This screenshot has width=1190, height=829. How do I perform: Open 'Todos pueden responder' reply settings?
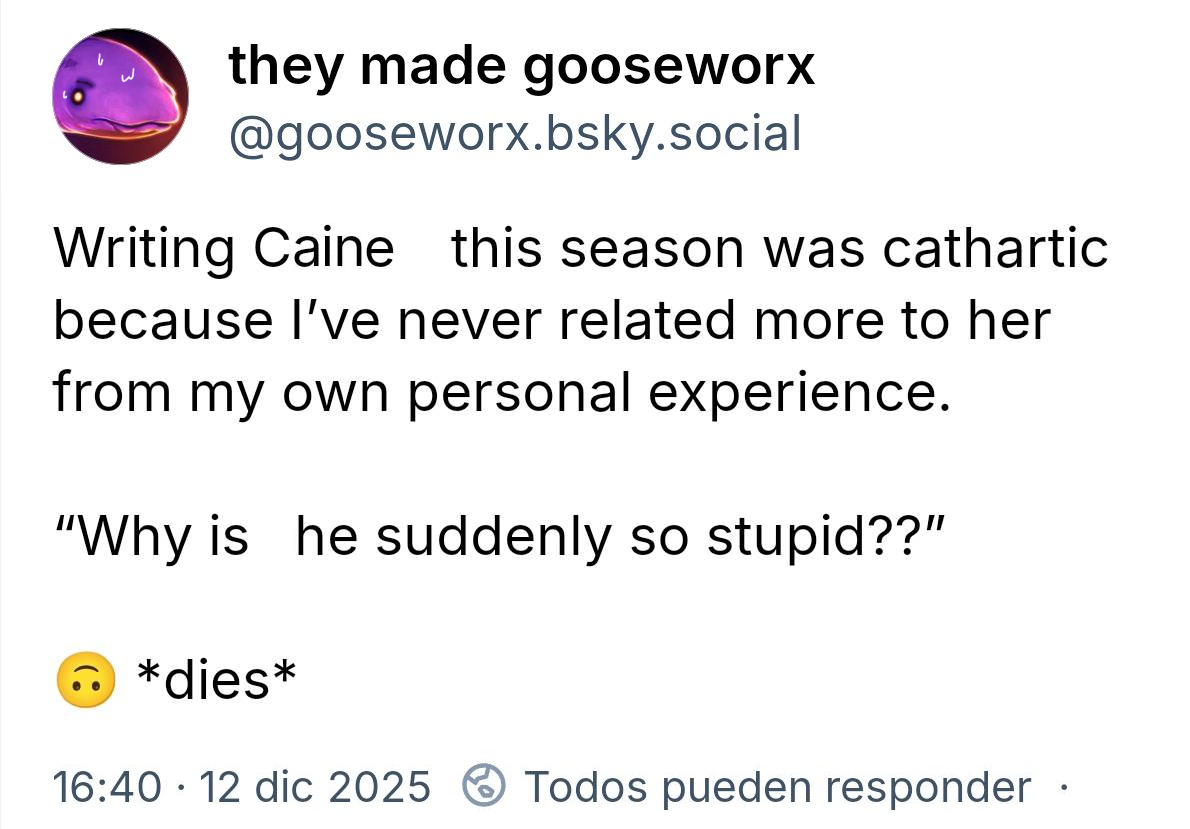[777, 787]
